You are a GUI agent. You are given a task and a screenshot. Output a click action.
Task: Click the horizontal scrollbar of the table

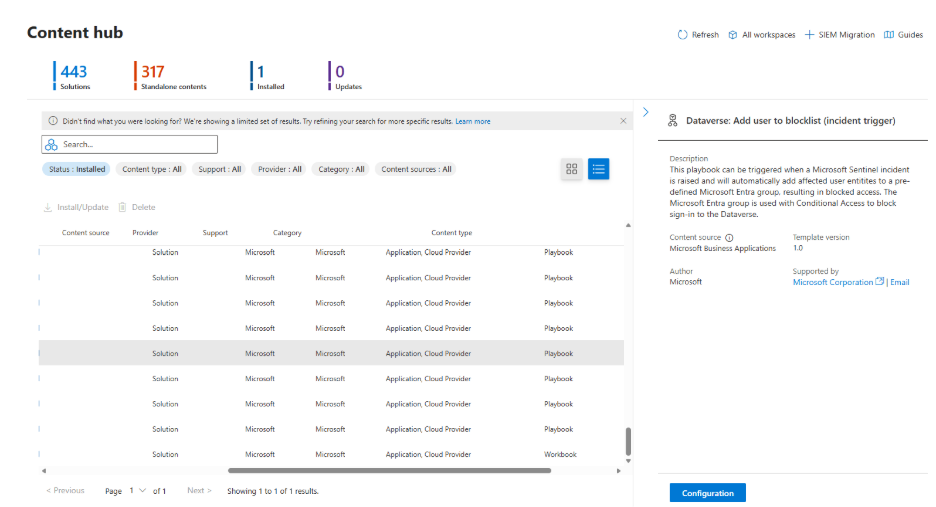389,470
